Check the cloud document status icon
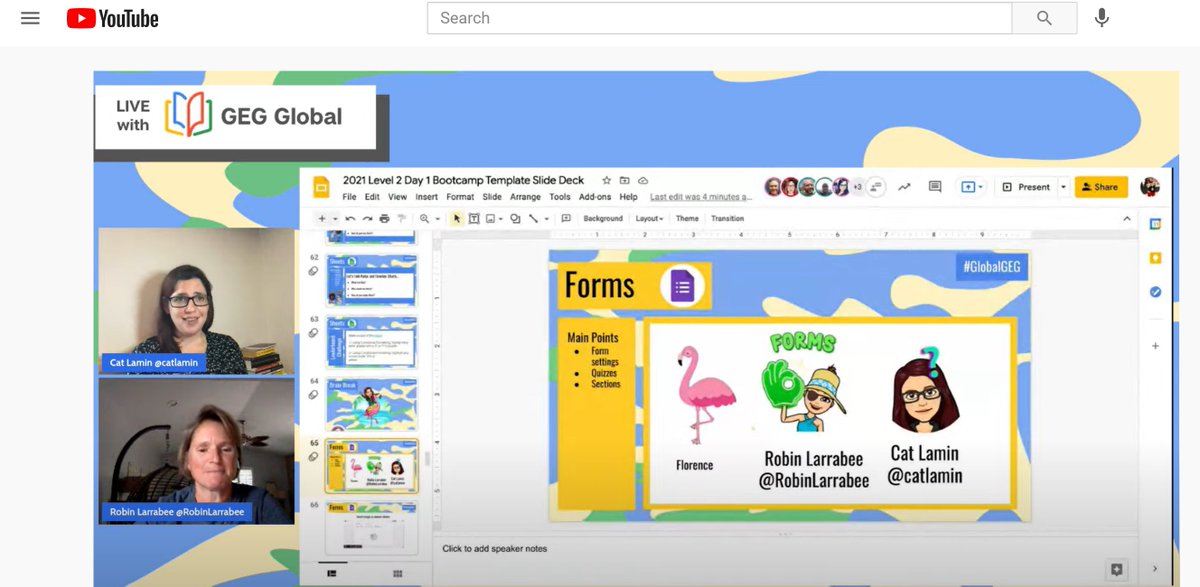Screen dimensions: 1200x587 [642, 180]
